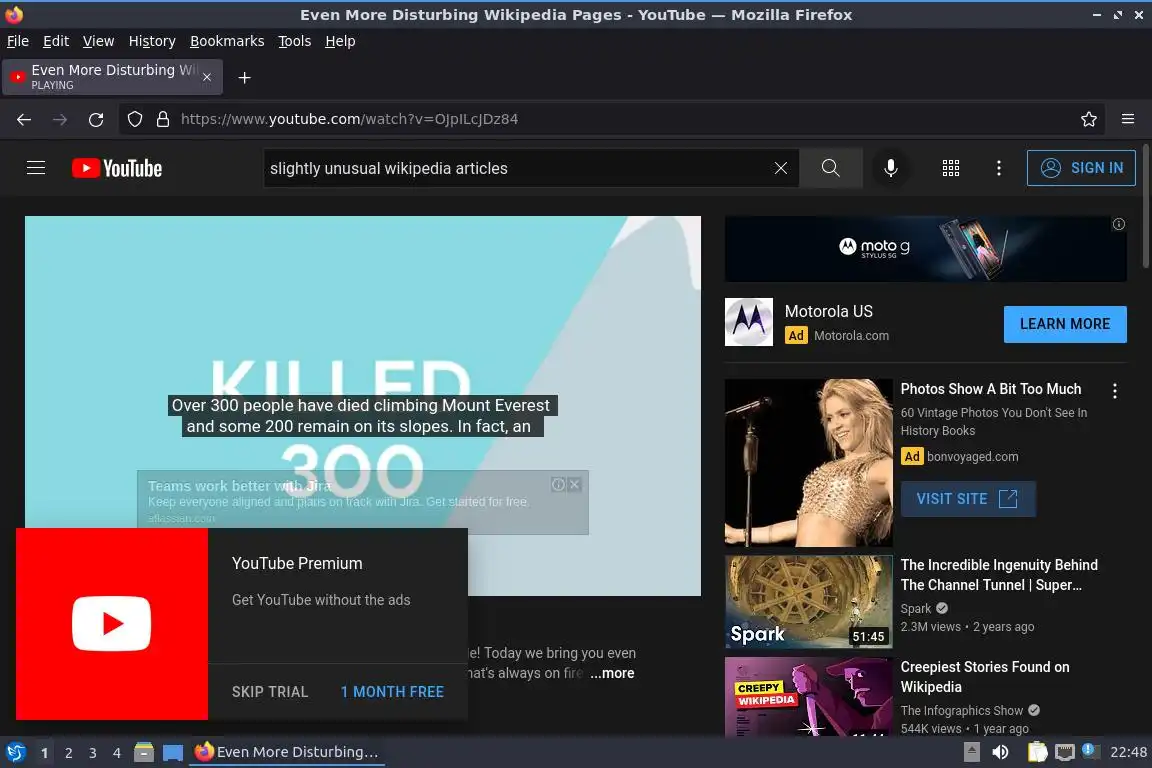The width and height of the screenshot is (1152, 768).
Task: Click the blue show-desktop taskbar icon
Action: click(173, 753)
